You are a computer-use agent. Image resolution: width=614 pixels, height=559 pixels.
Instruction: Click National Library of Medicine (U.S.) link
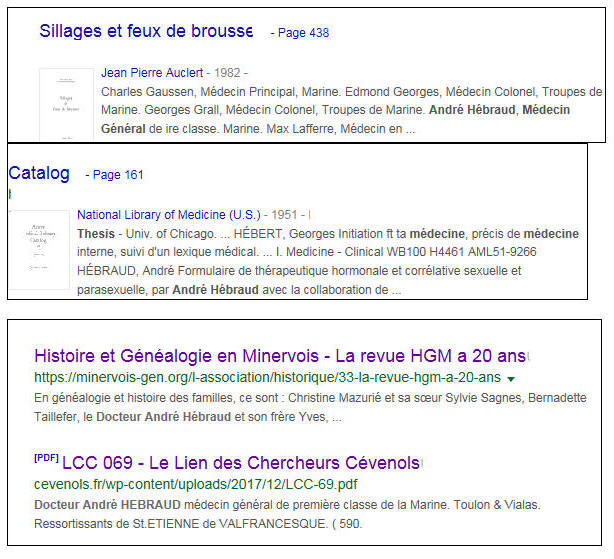(168, 214)
